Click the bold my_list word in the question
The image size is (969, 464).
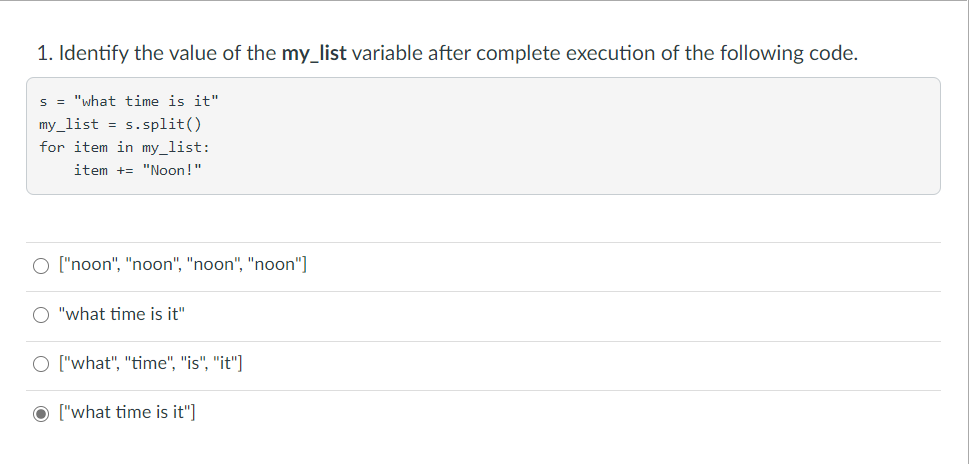[x=314, y=54]
